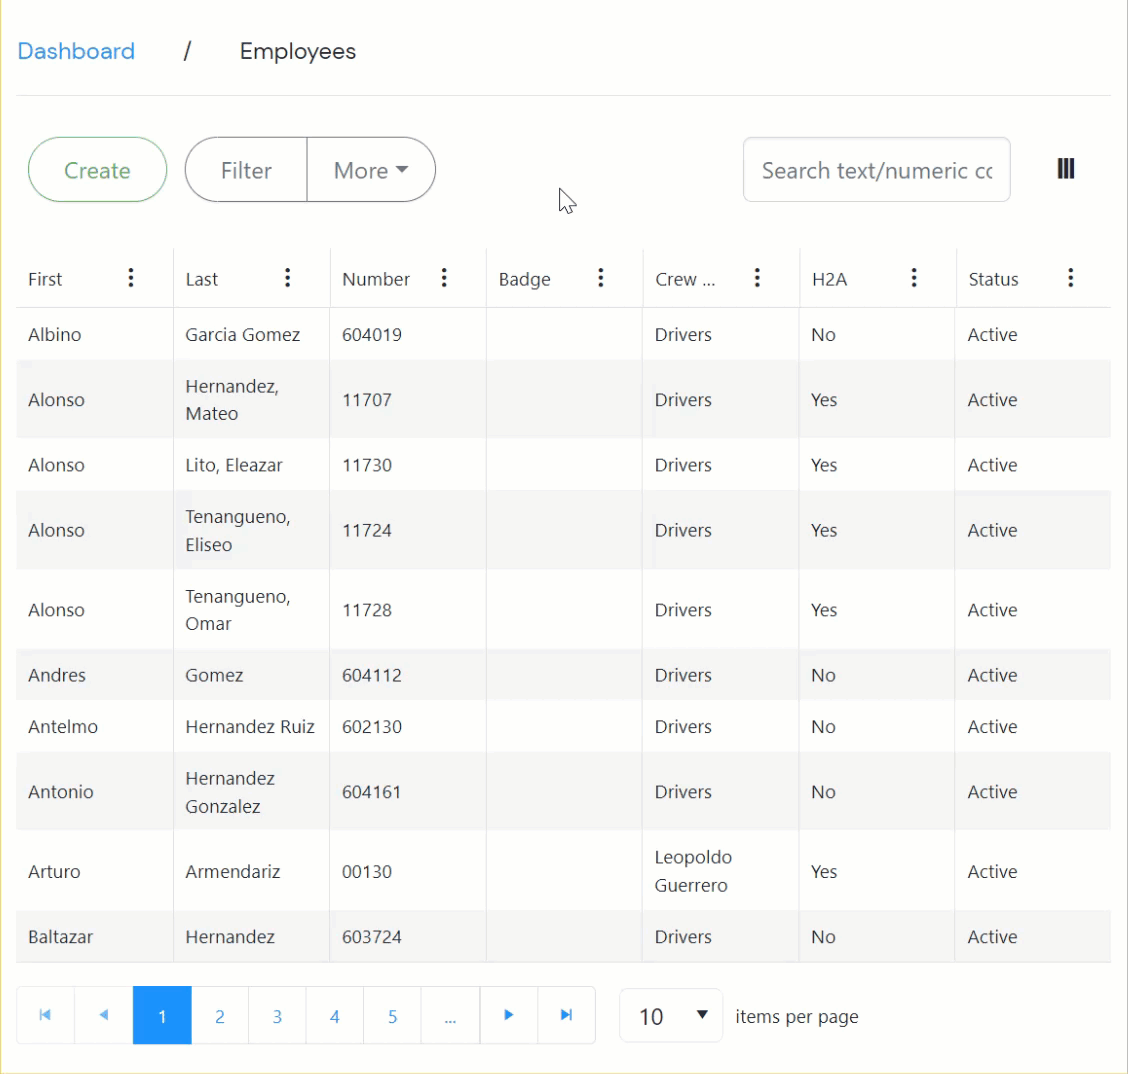Open the Badge column options menu

pyautogui.click(x=601, y=278)
